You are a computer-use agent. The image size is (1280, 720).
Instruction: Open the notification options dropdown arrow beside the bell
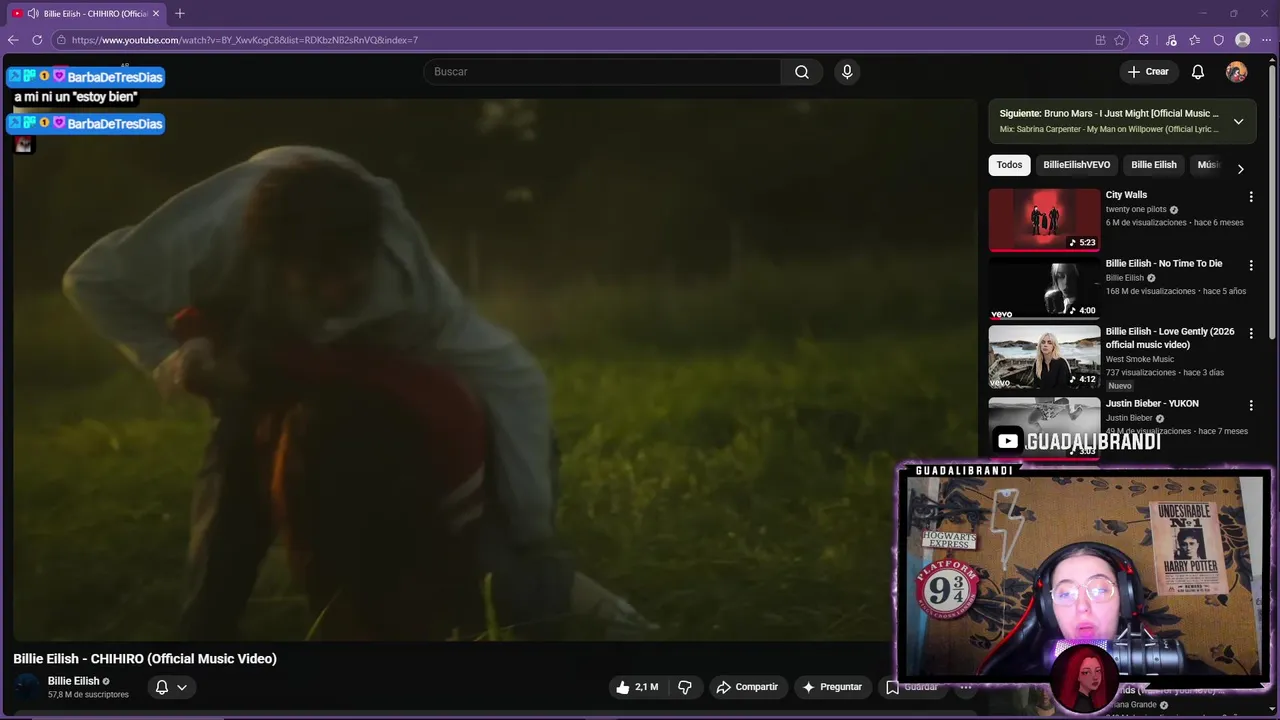tap(182, 687)
